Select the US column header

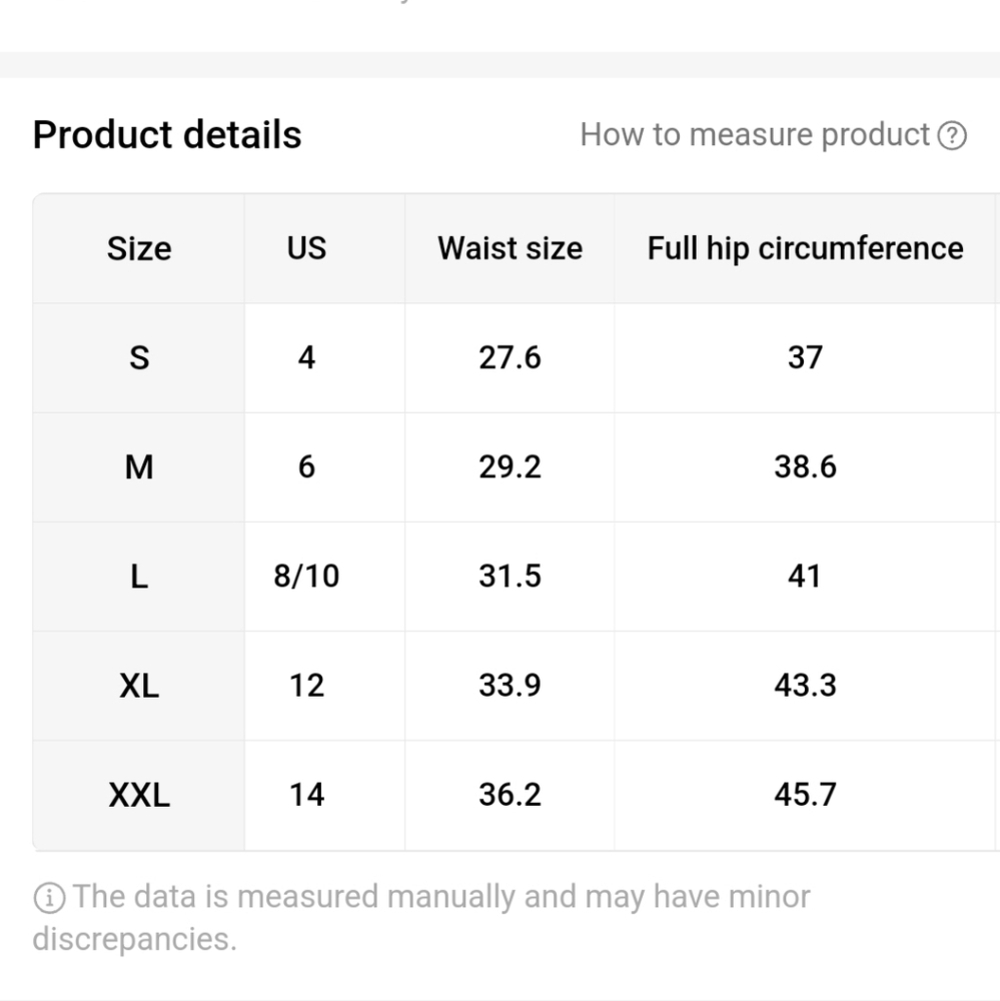[306, 248]
